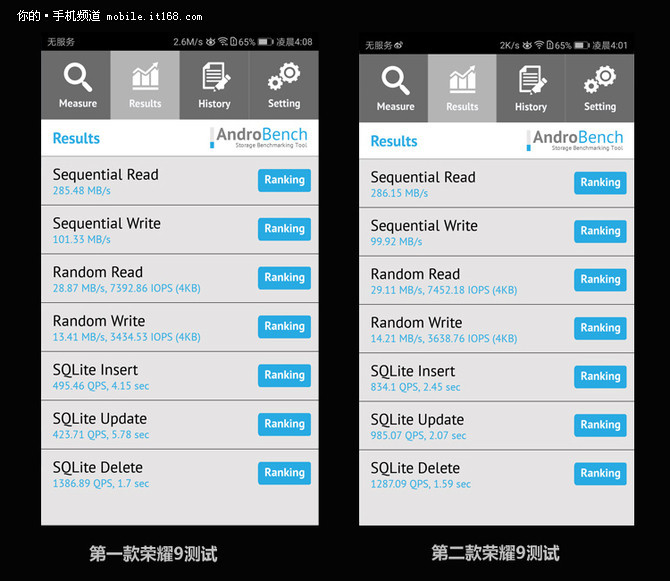Click Ranking for 985.07 QPS SQLite Update
This screenshot has height=581, width=670.
(600, 425)
